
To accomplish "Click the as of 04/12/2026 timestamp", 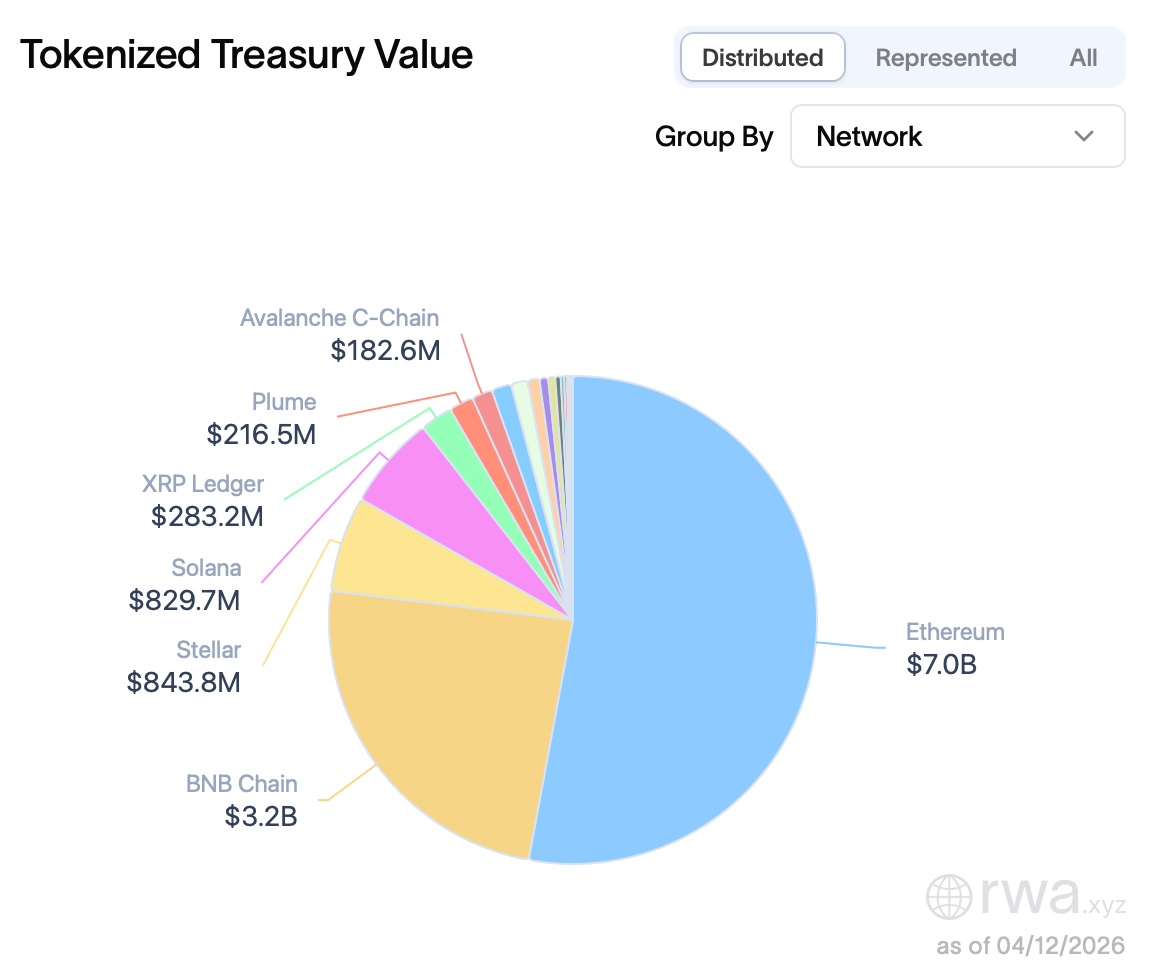I will (1030, 945).
